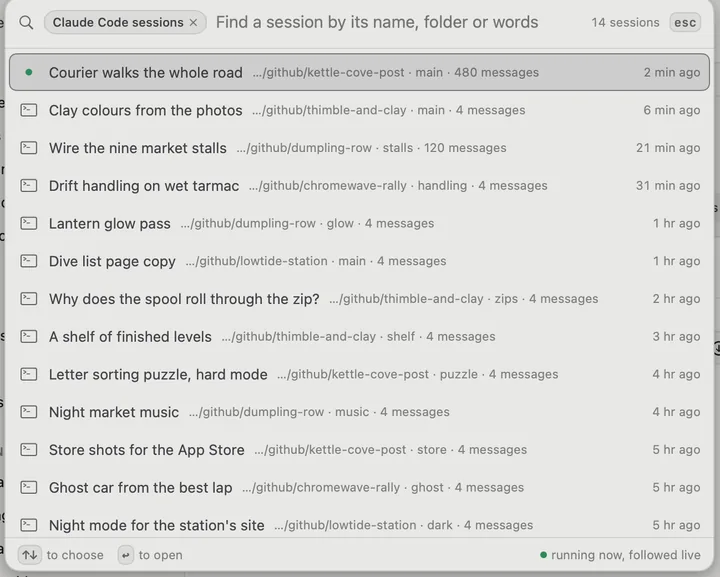The image size is (720, 577).
Task: Open the Wire the nine market stalls session
Action: (x=359, y=148)
